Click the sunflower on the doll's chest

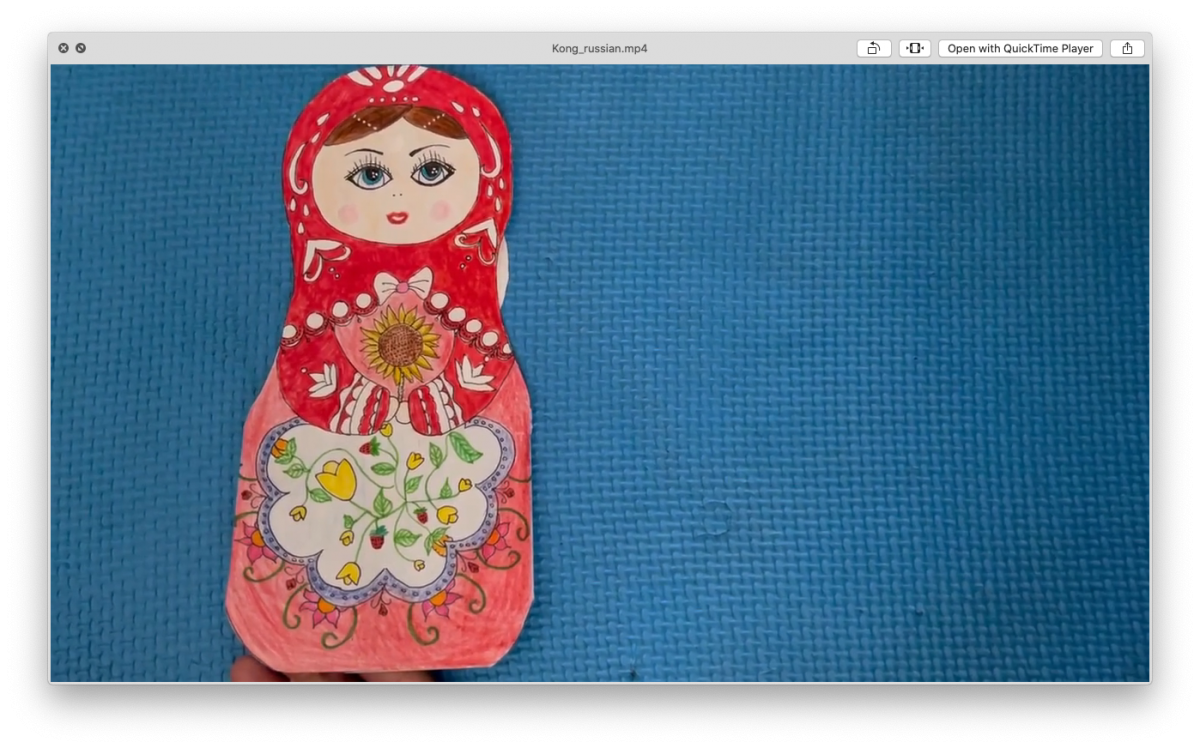400,344
